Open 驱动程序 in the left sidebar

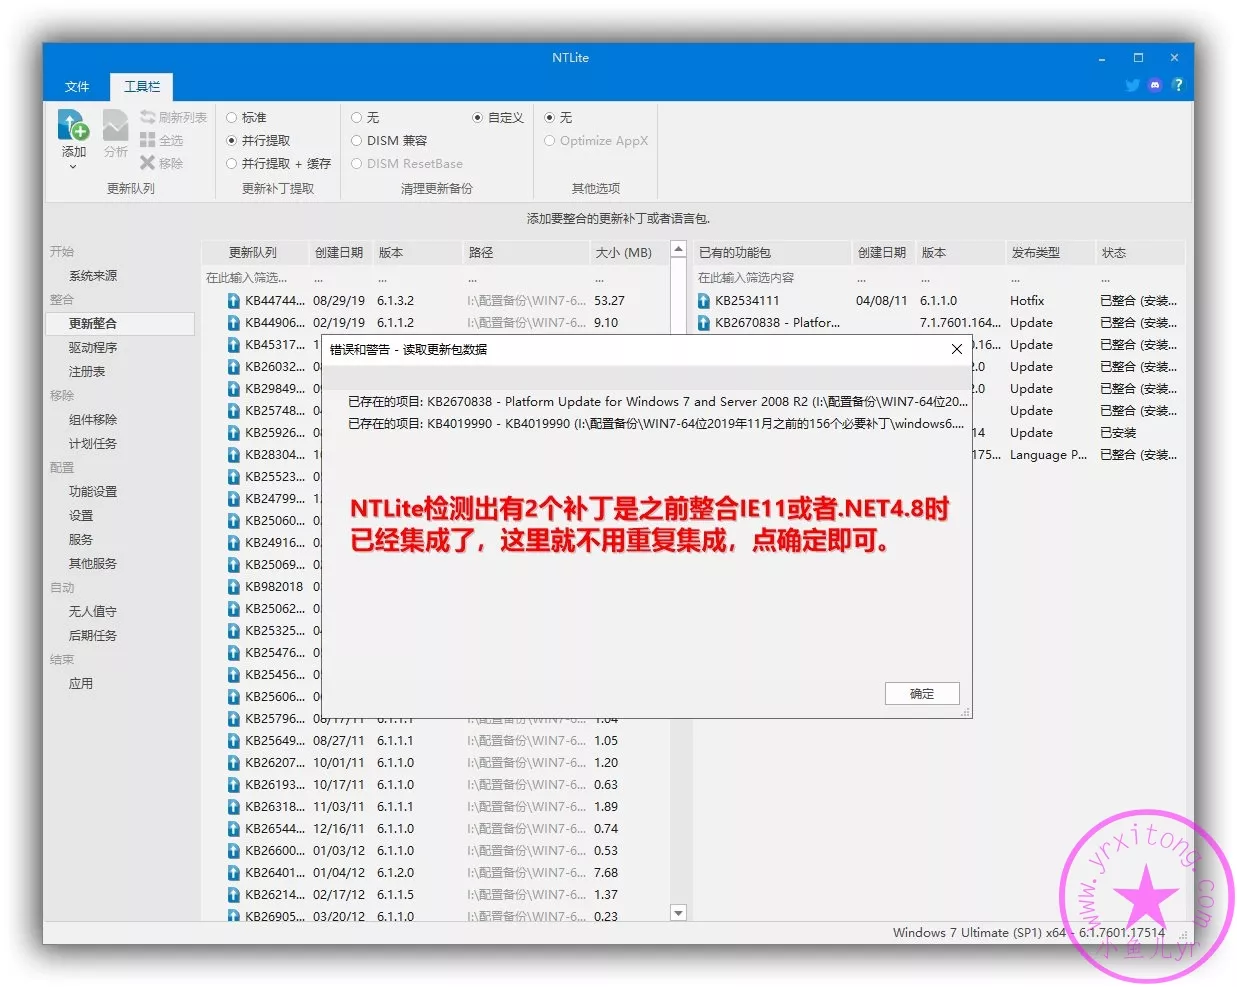[x=93, y=347]
